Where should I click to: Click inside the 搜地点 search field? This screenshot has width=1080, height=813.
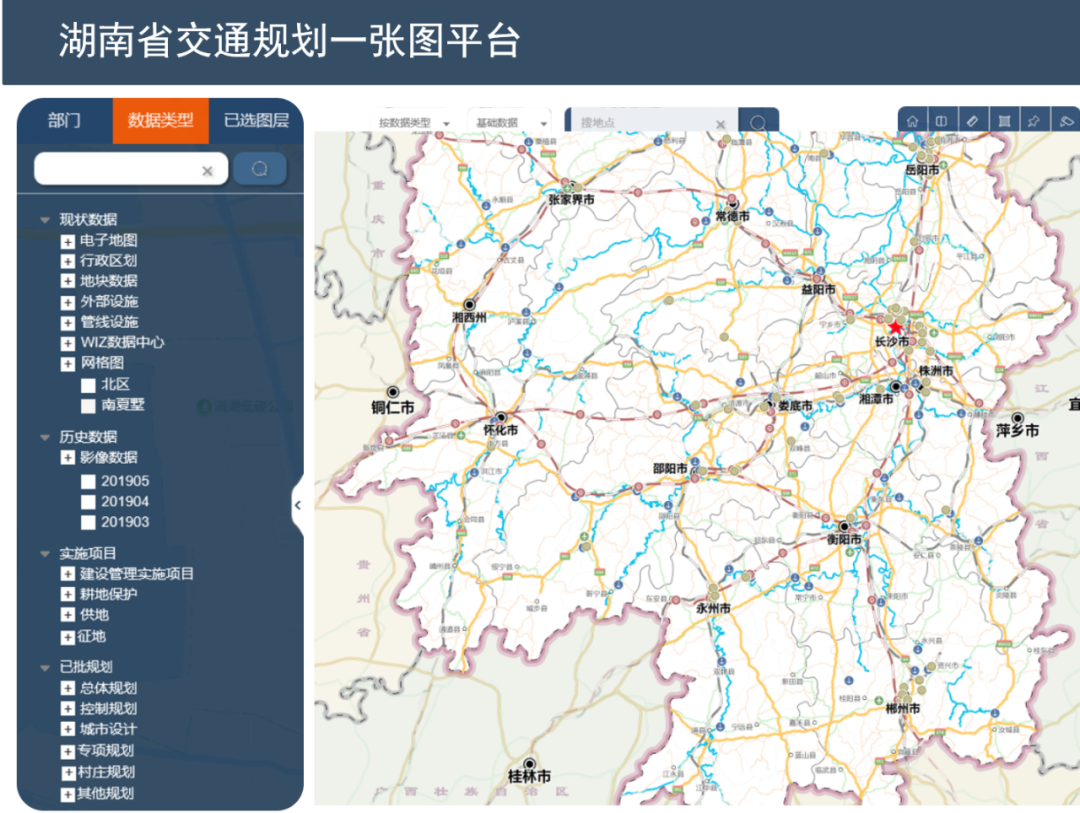640,123
